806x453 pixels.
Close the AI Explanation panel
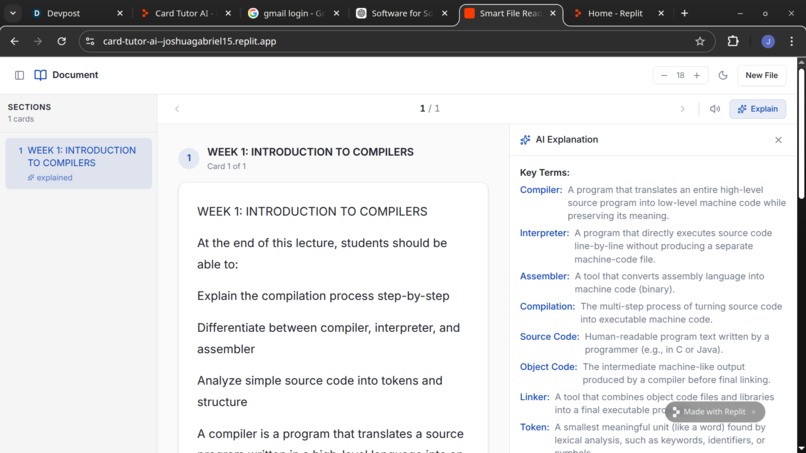(x=778, y=140)
